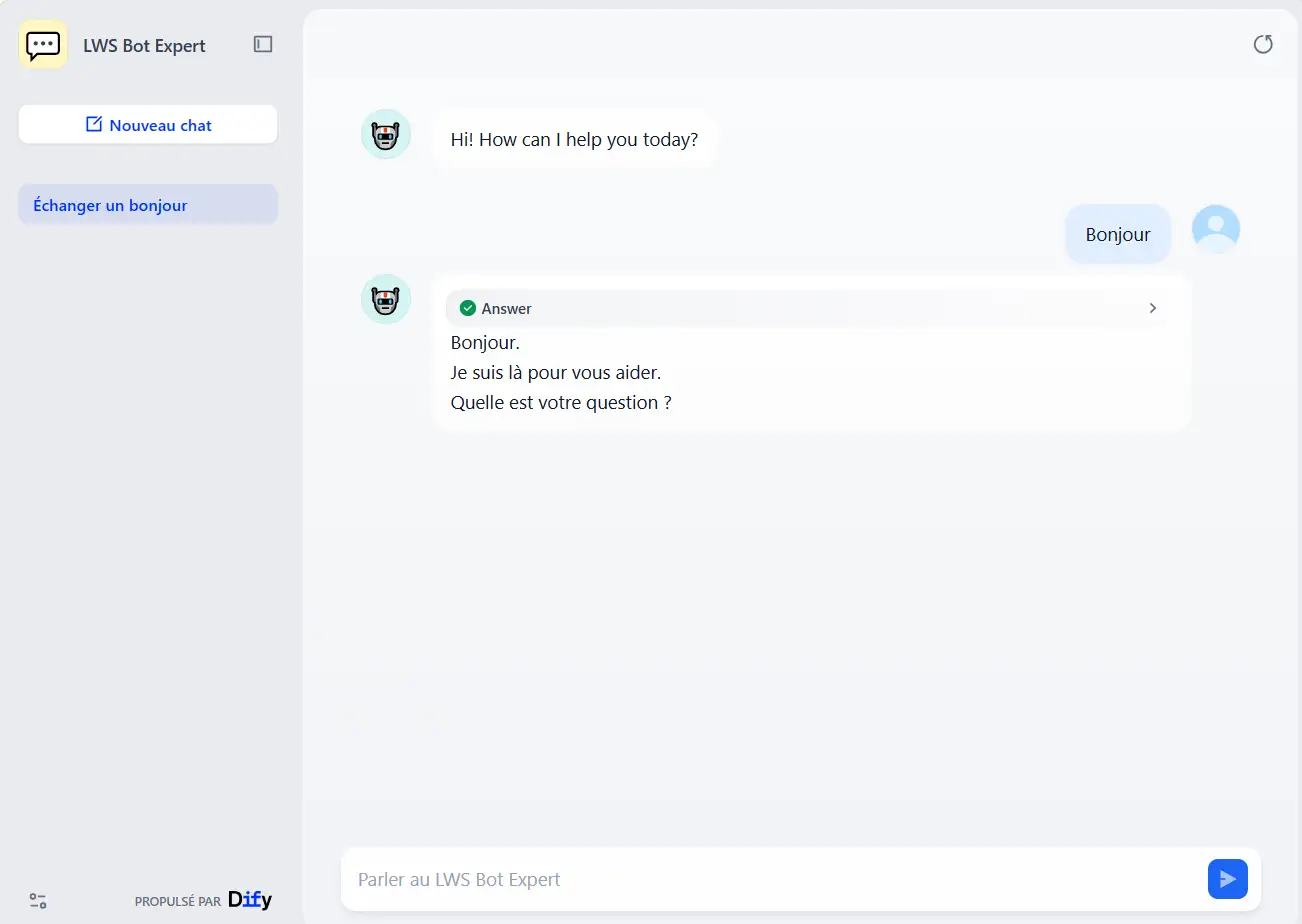Reset the conversation with the refresh icon
Viewport: 1302px width, 924px height.
1263,44
